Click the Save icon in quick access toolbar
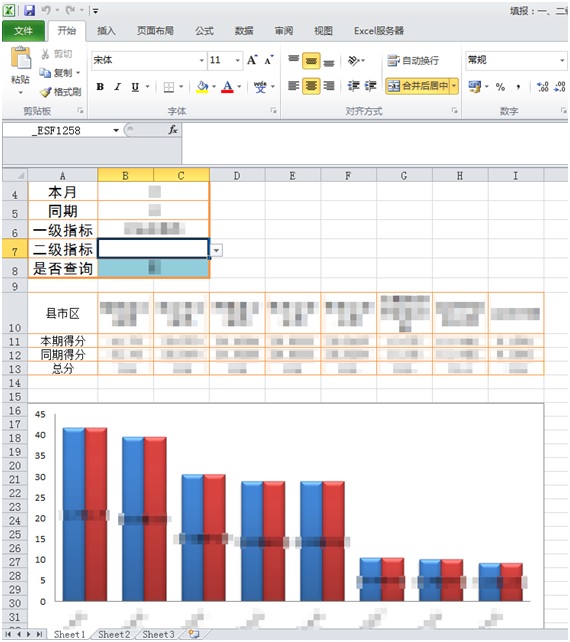The height and width of the screenshot is (642, 570). tap(29, 10)
